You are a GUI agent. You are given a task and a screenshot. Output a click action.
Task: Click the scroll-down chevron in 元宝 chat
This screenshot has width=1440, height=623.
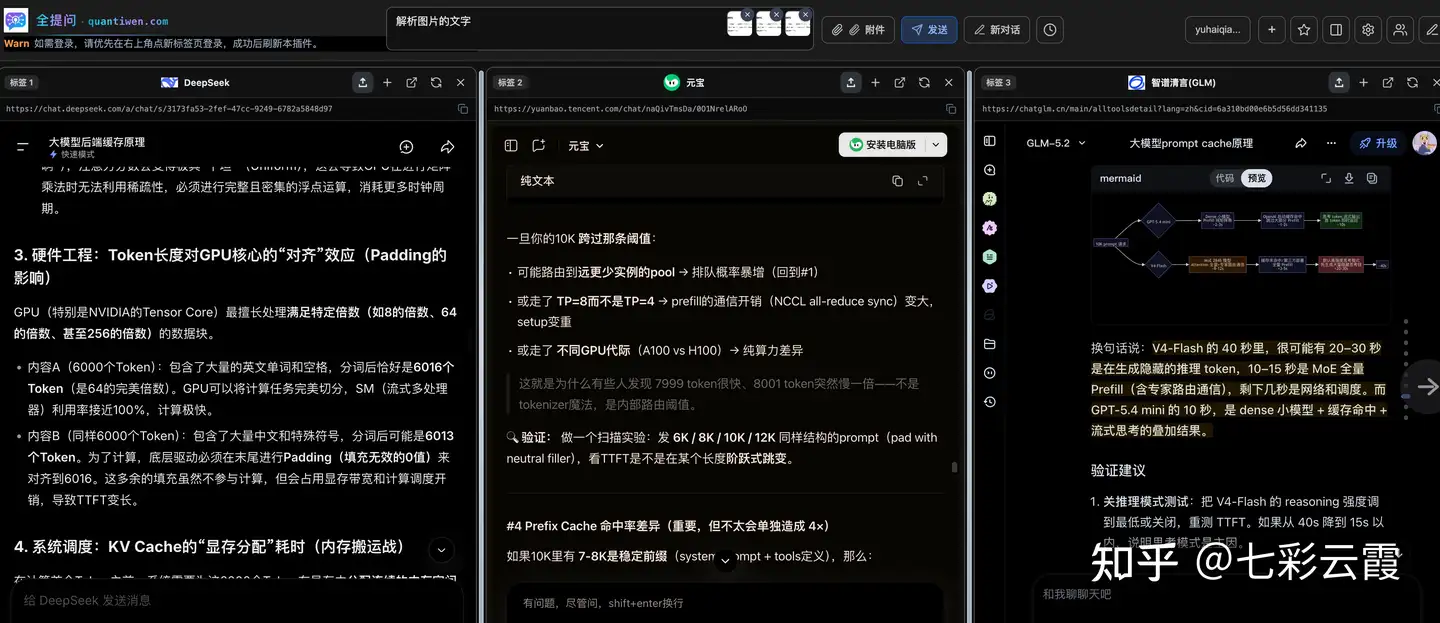[726, 561]
